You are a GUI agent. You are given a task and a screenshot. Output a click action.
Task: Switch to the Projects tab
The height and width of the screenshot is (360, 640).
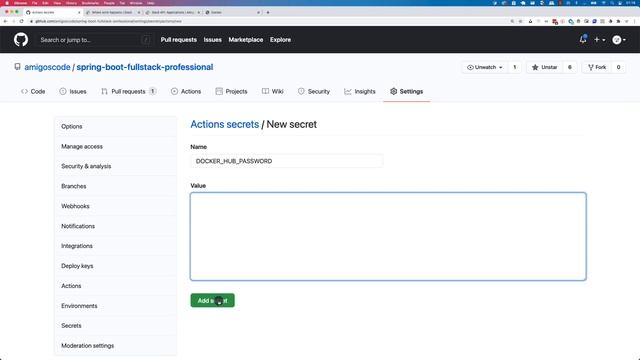[231, 91]
